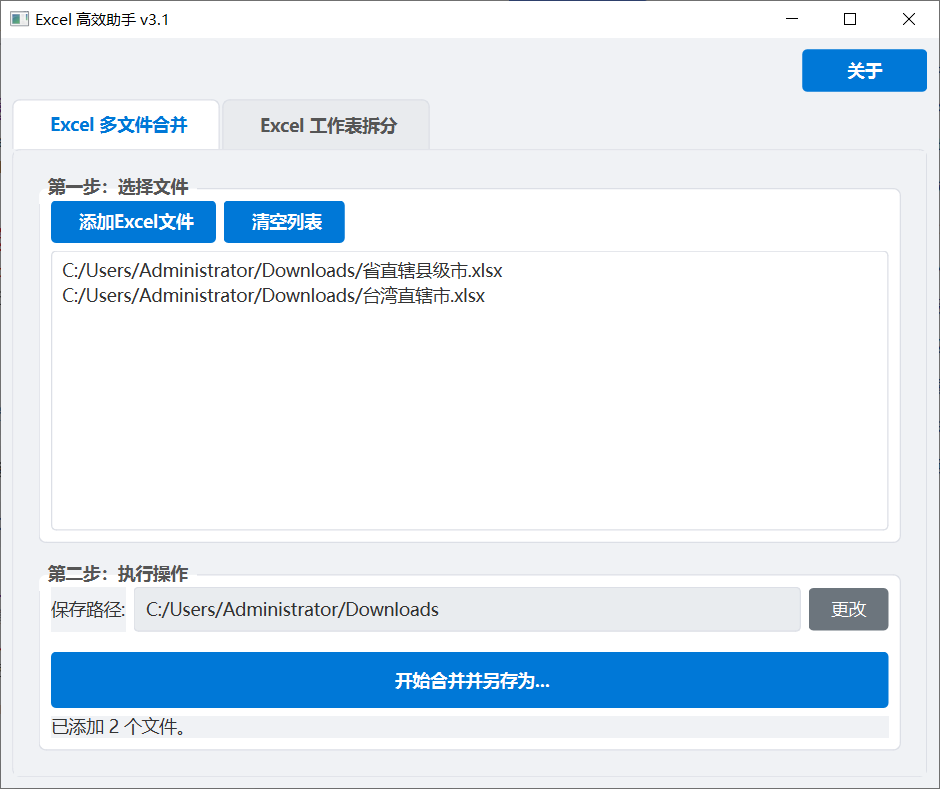Click the 第一步：选择文件 group label
The image size is (940, 789).
tap(118, 186)
